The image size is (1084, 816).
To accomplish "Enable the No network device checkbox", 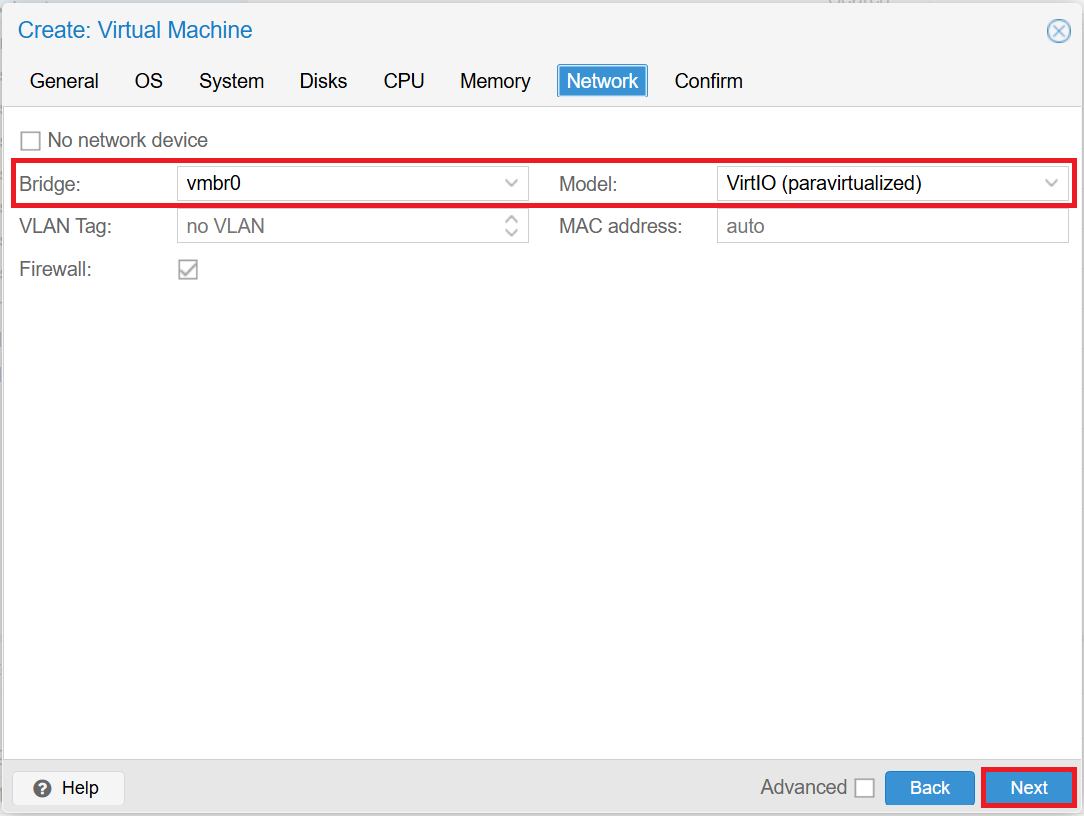I will (x=30, y=140).
